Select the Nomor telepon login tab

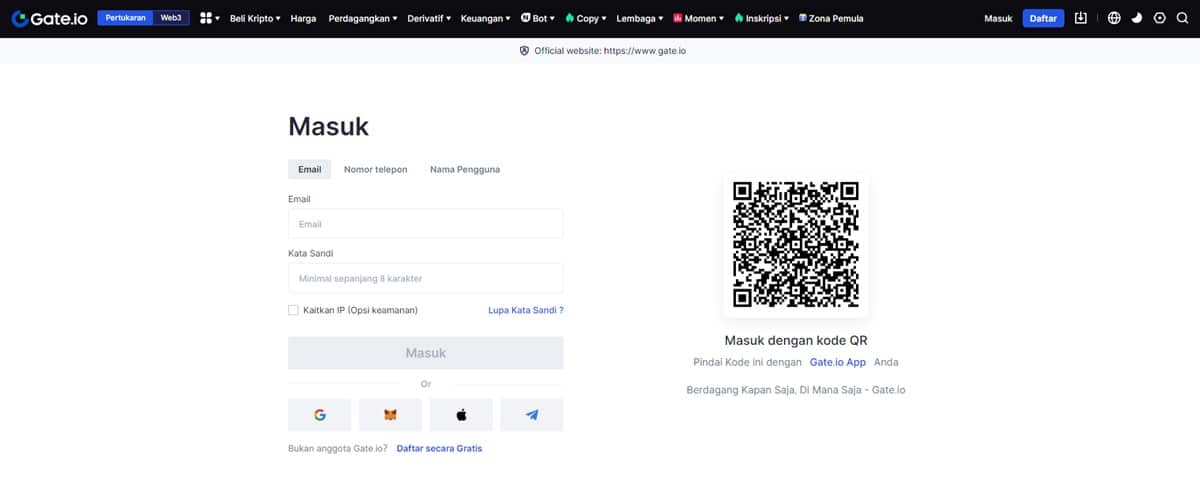coord(376,169)
